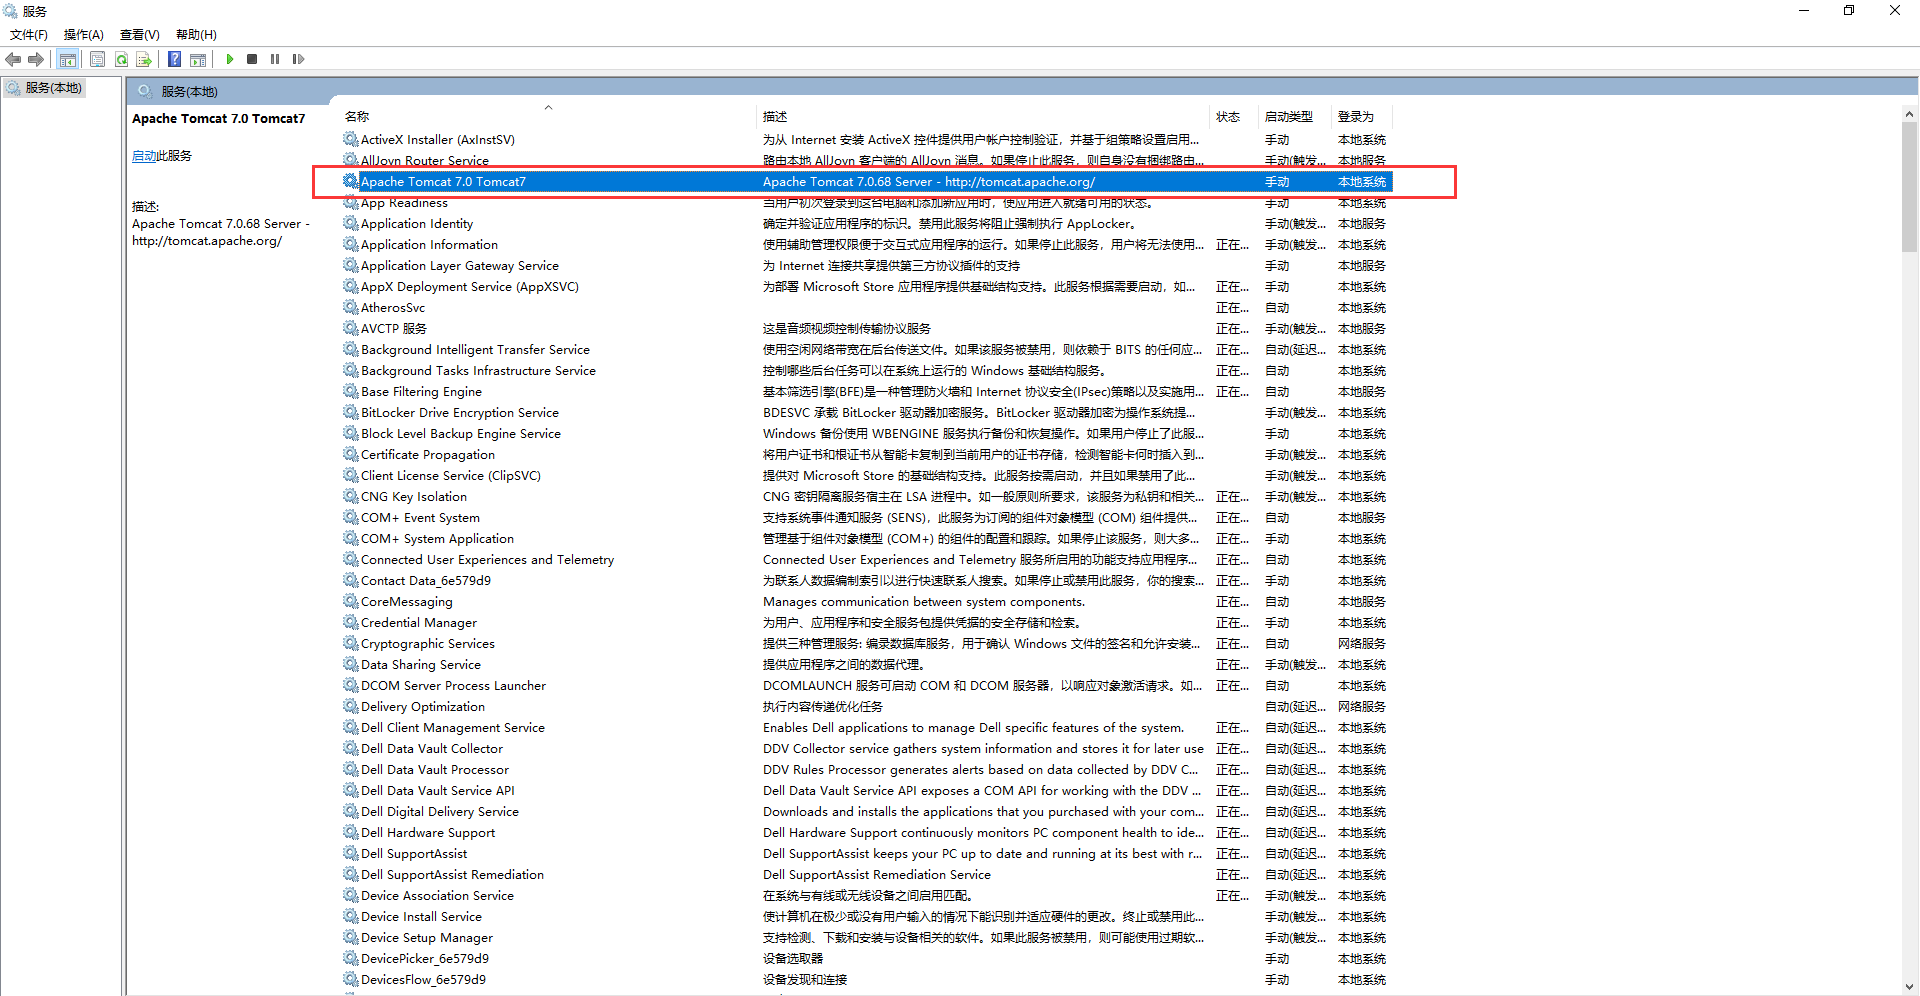
Task: Click the vertical scrollbar thumb
Action: click(x=1909, y=187)
